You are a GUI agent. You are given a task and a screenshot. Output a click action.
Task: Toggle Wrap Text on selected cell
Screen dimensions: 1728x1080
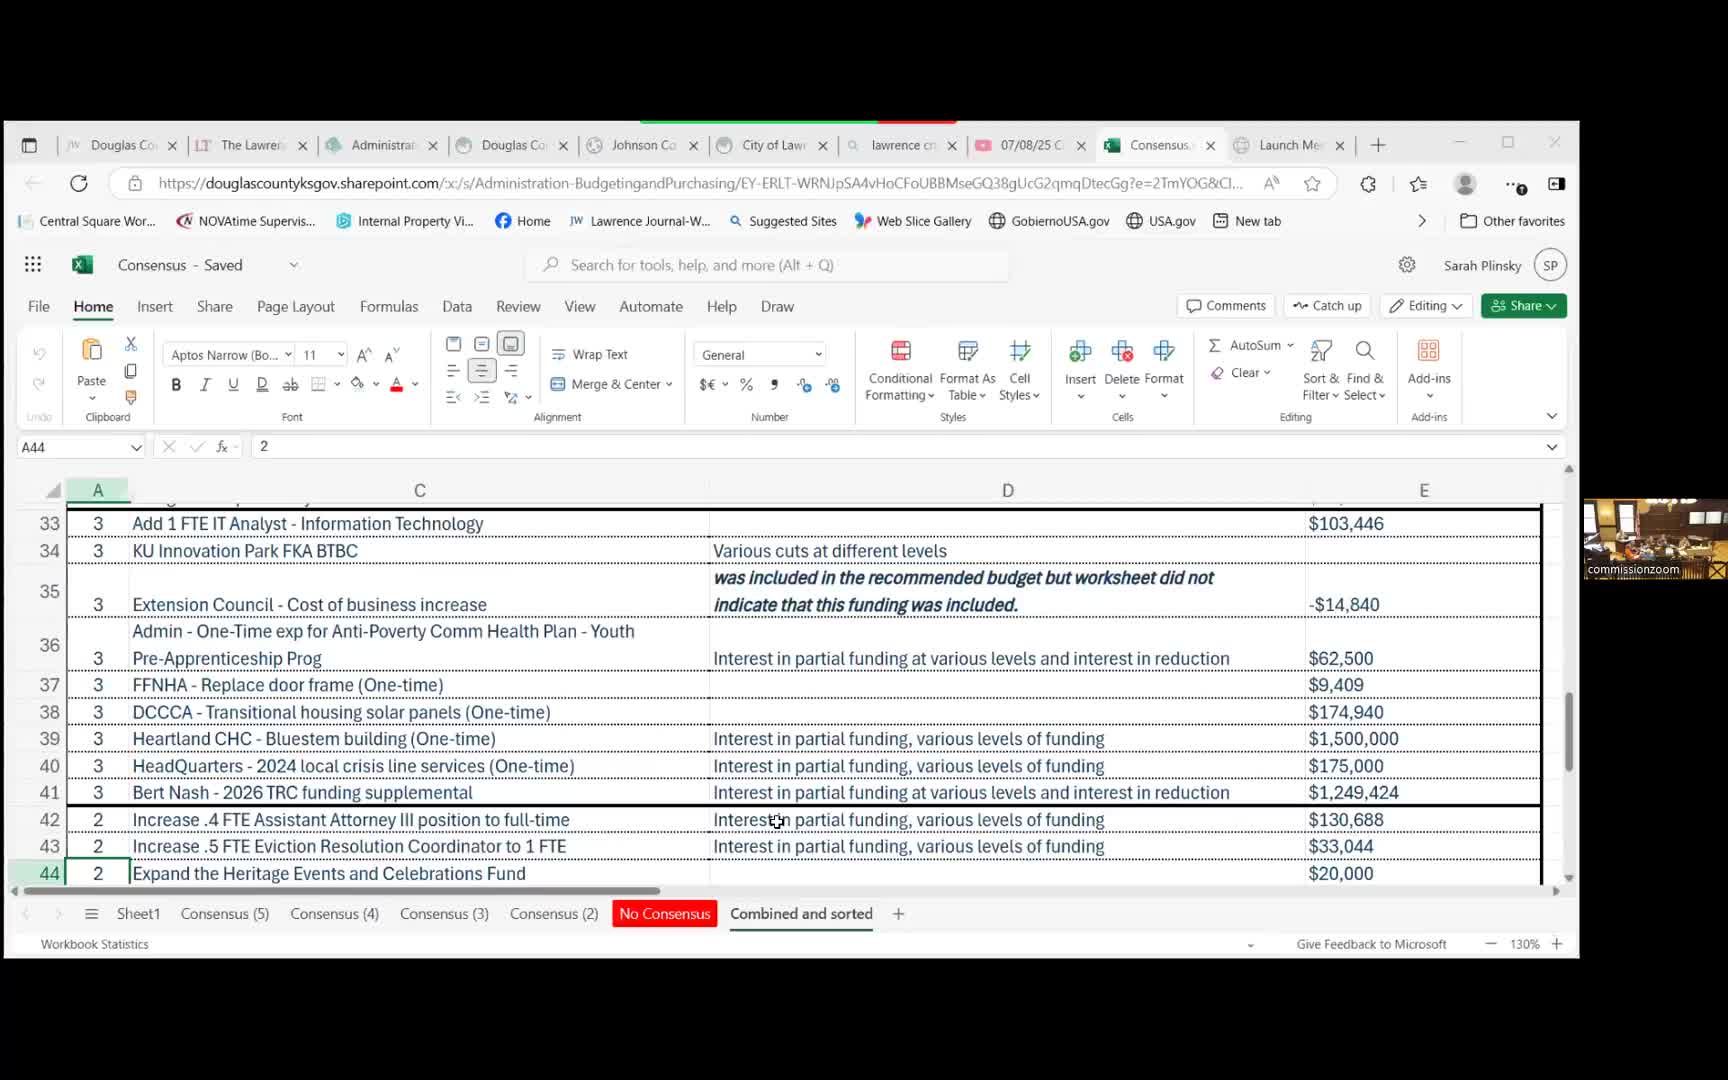pos(590,355)
